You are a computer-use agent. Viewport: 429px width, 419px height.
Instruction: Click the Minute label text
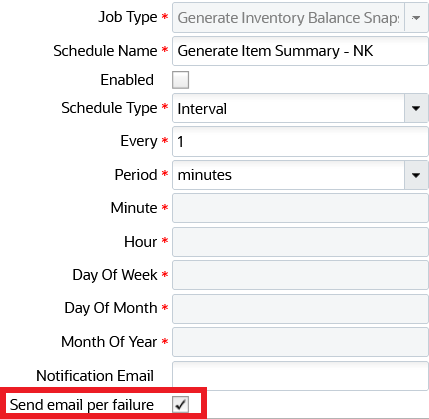coord(134,208)
